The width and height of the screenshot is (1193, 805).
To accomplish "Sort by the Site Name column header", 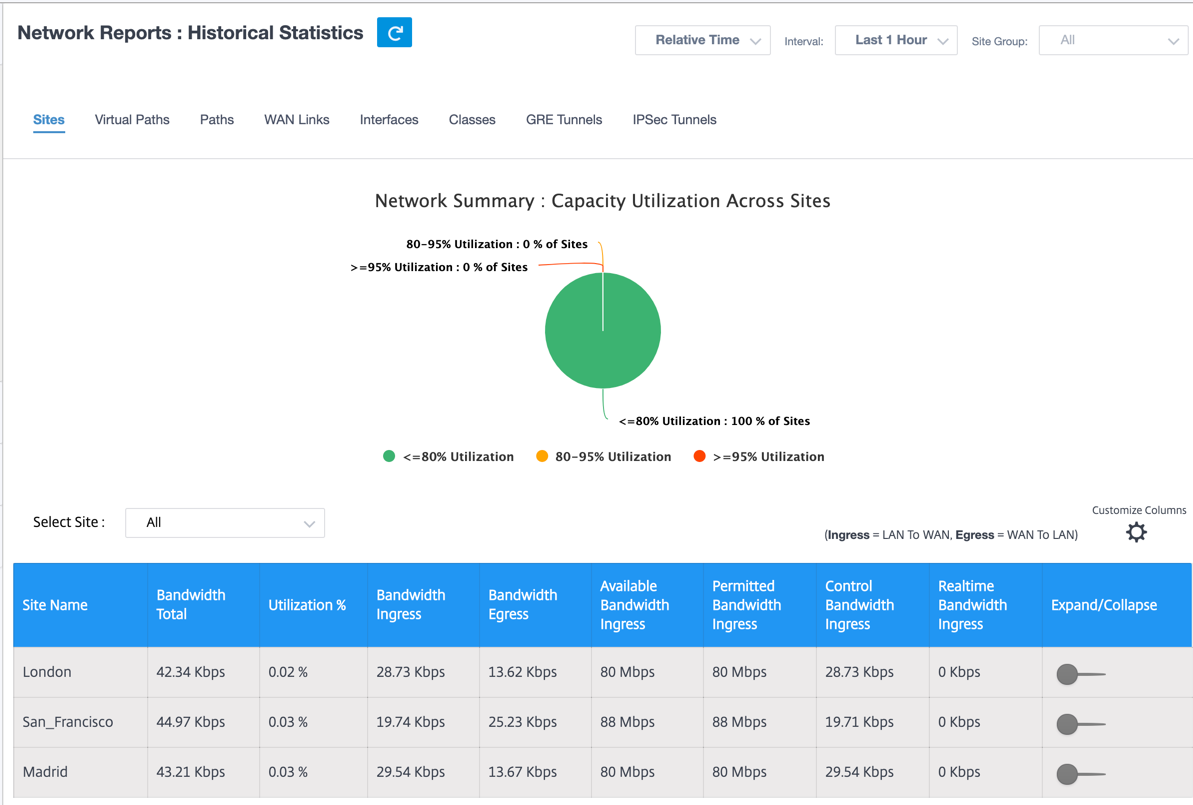I will click(80, 605).
